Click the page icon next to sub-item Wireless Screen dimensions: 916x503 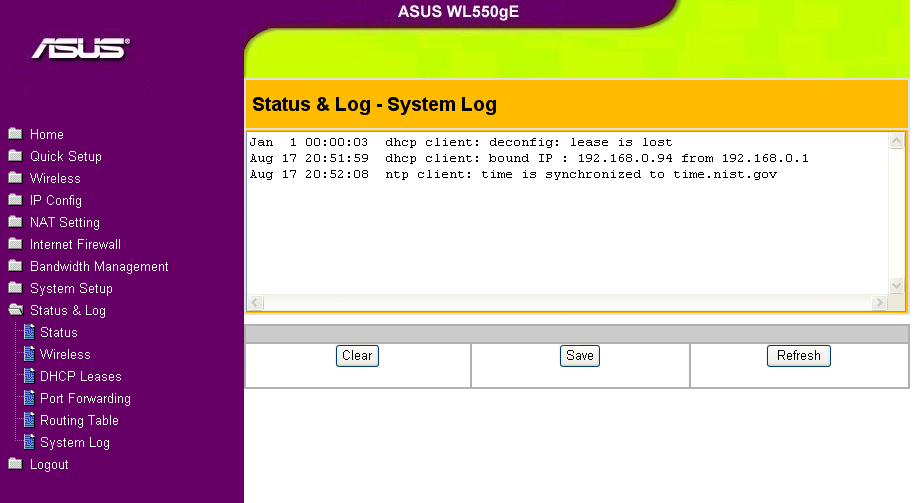pos(29,354)
